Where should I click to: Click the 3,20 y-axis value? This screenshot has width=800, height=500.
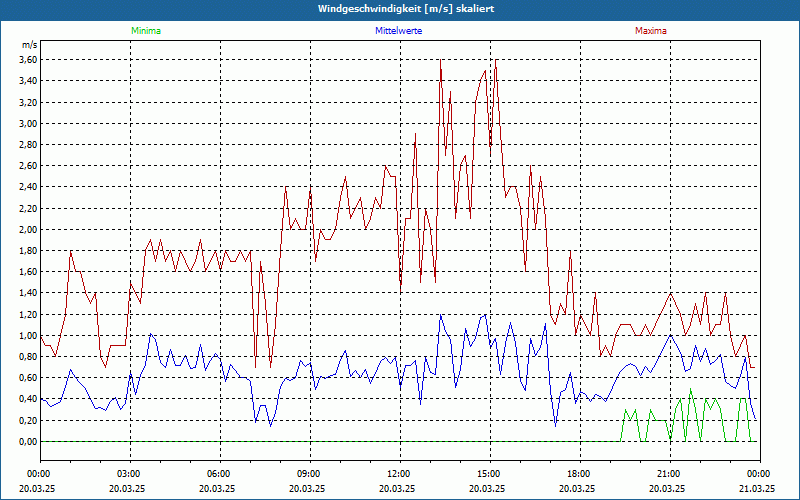click(x=28, y=102)
